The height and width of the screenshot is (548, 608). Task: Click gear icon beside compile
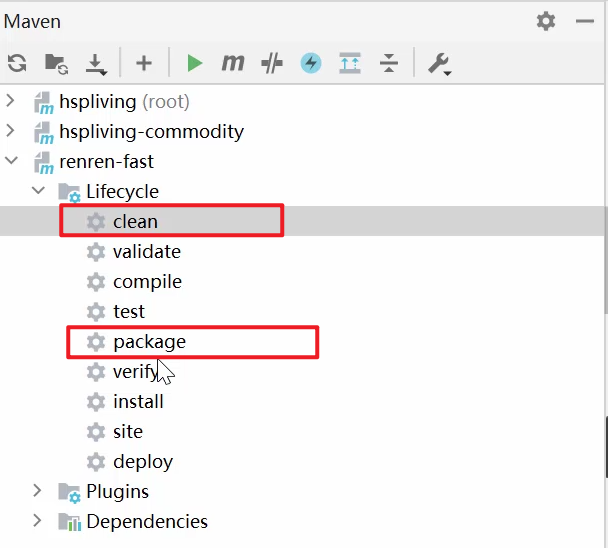point(96,282)
